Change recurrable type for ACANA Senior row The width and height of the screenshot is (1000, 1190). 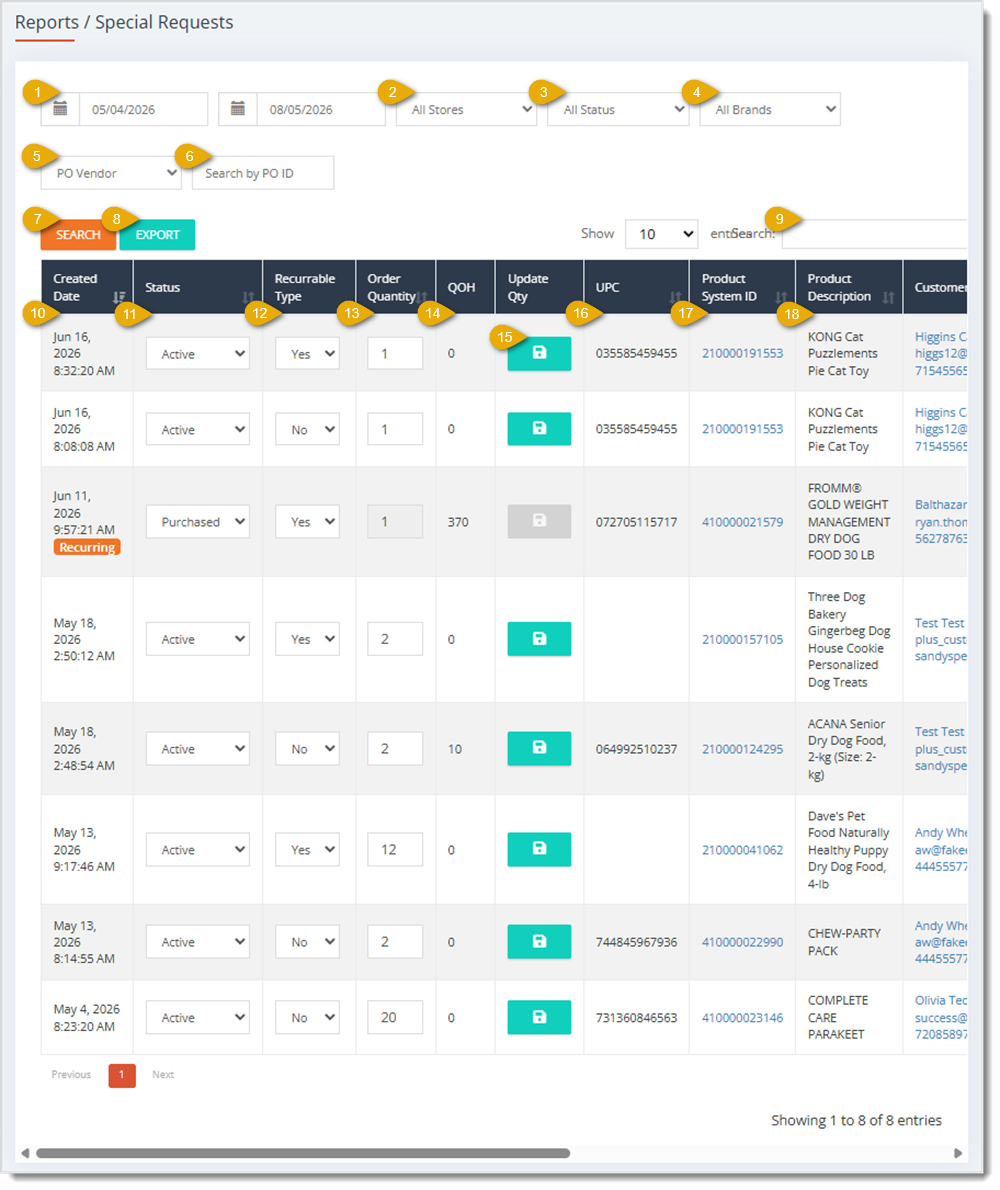point(307,748)
